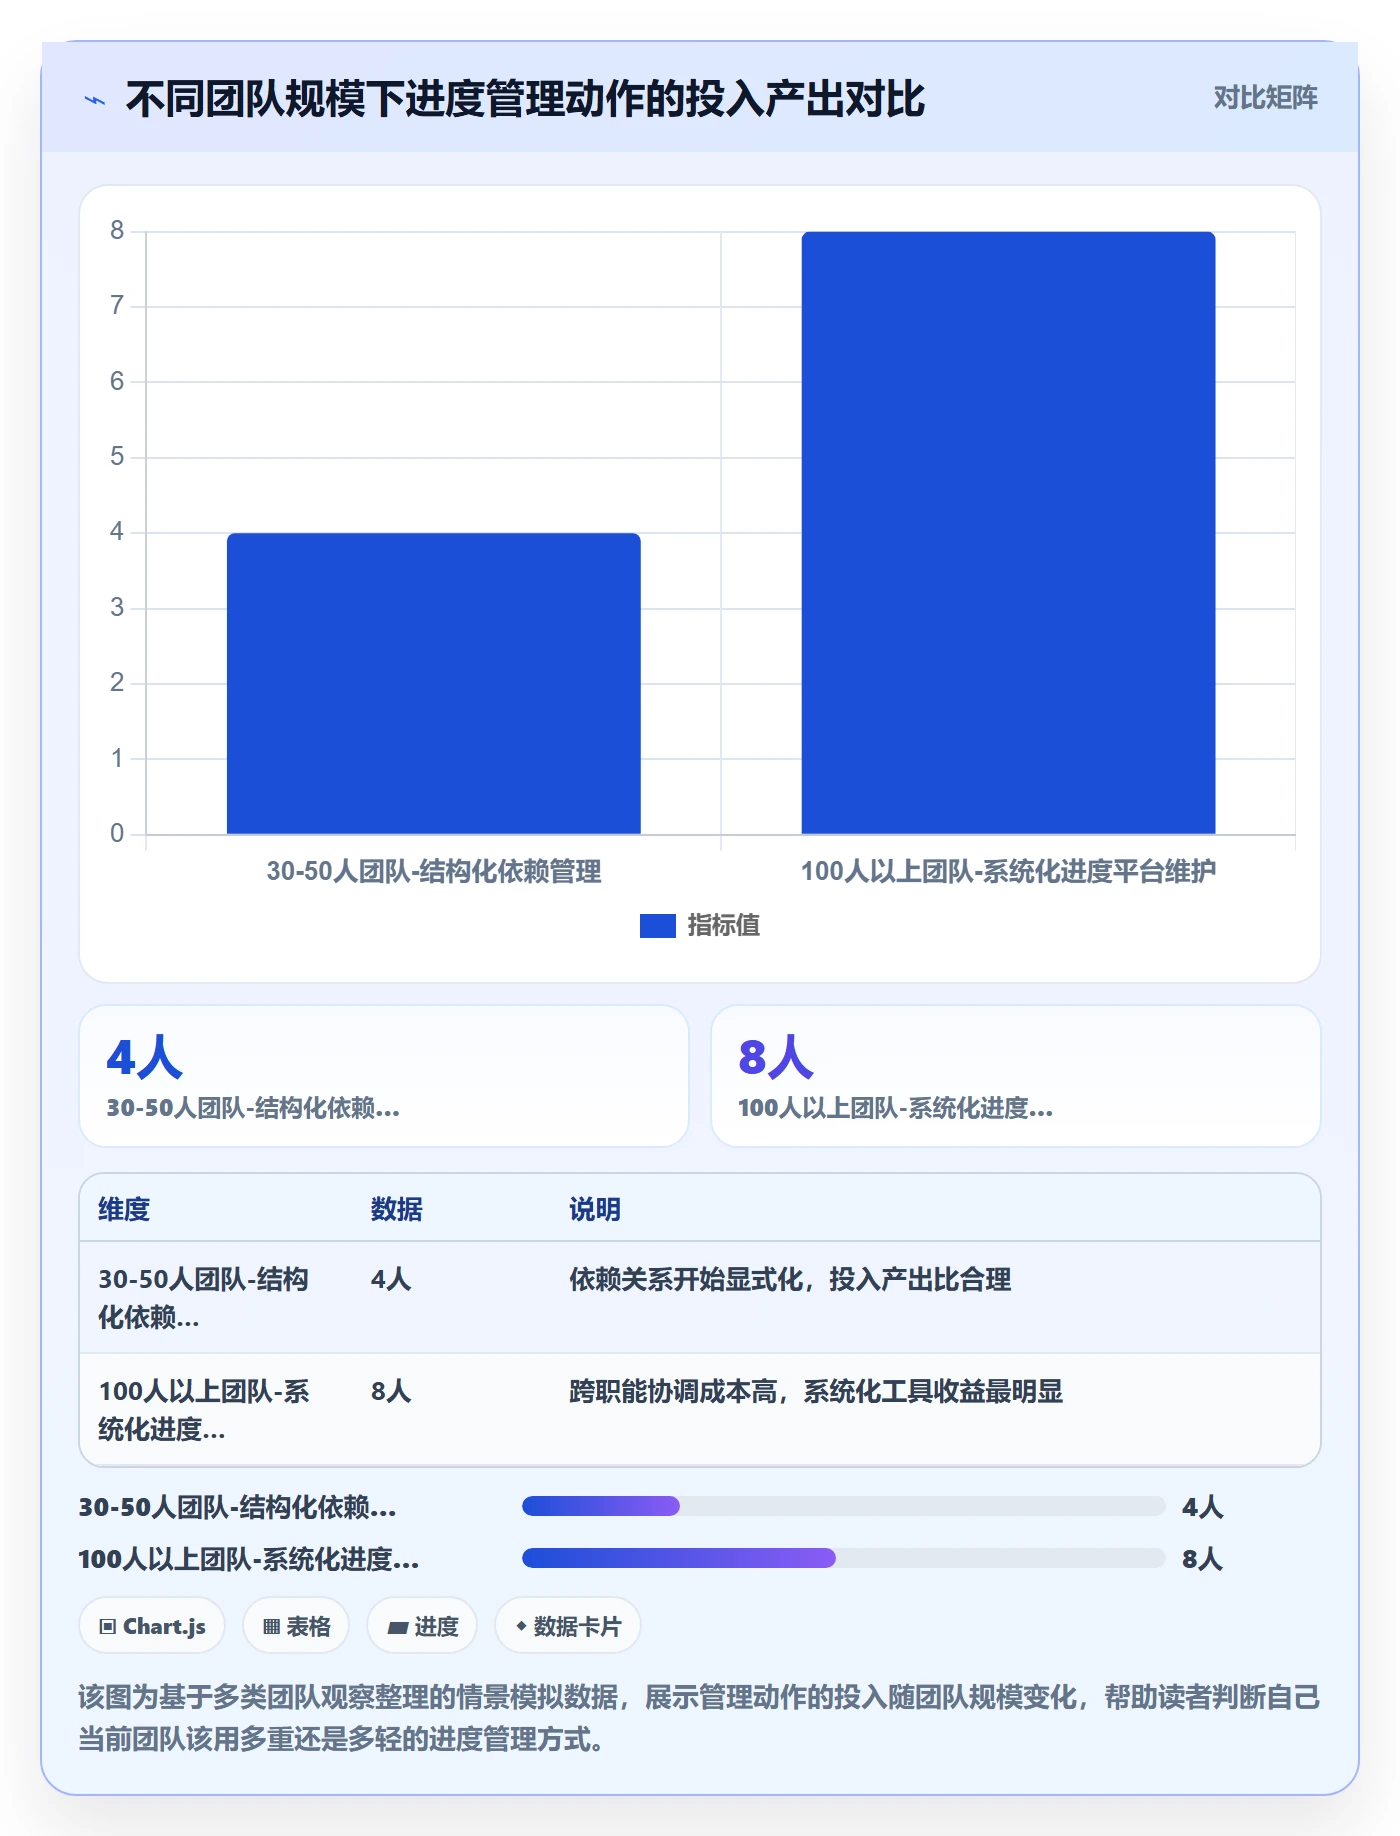Click the footnote paragraph starting with 该图为基于
Image resolution: width=1400 pixels, height=1836 pixels.
(699, 1718)
